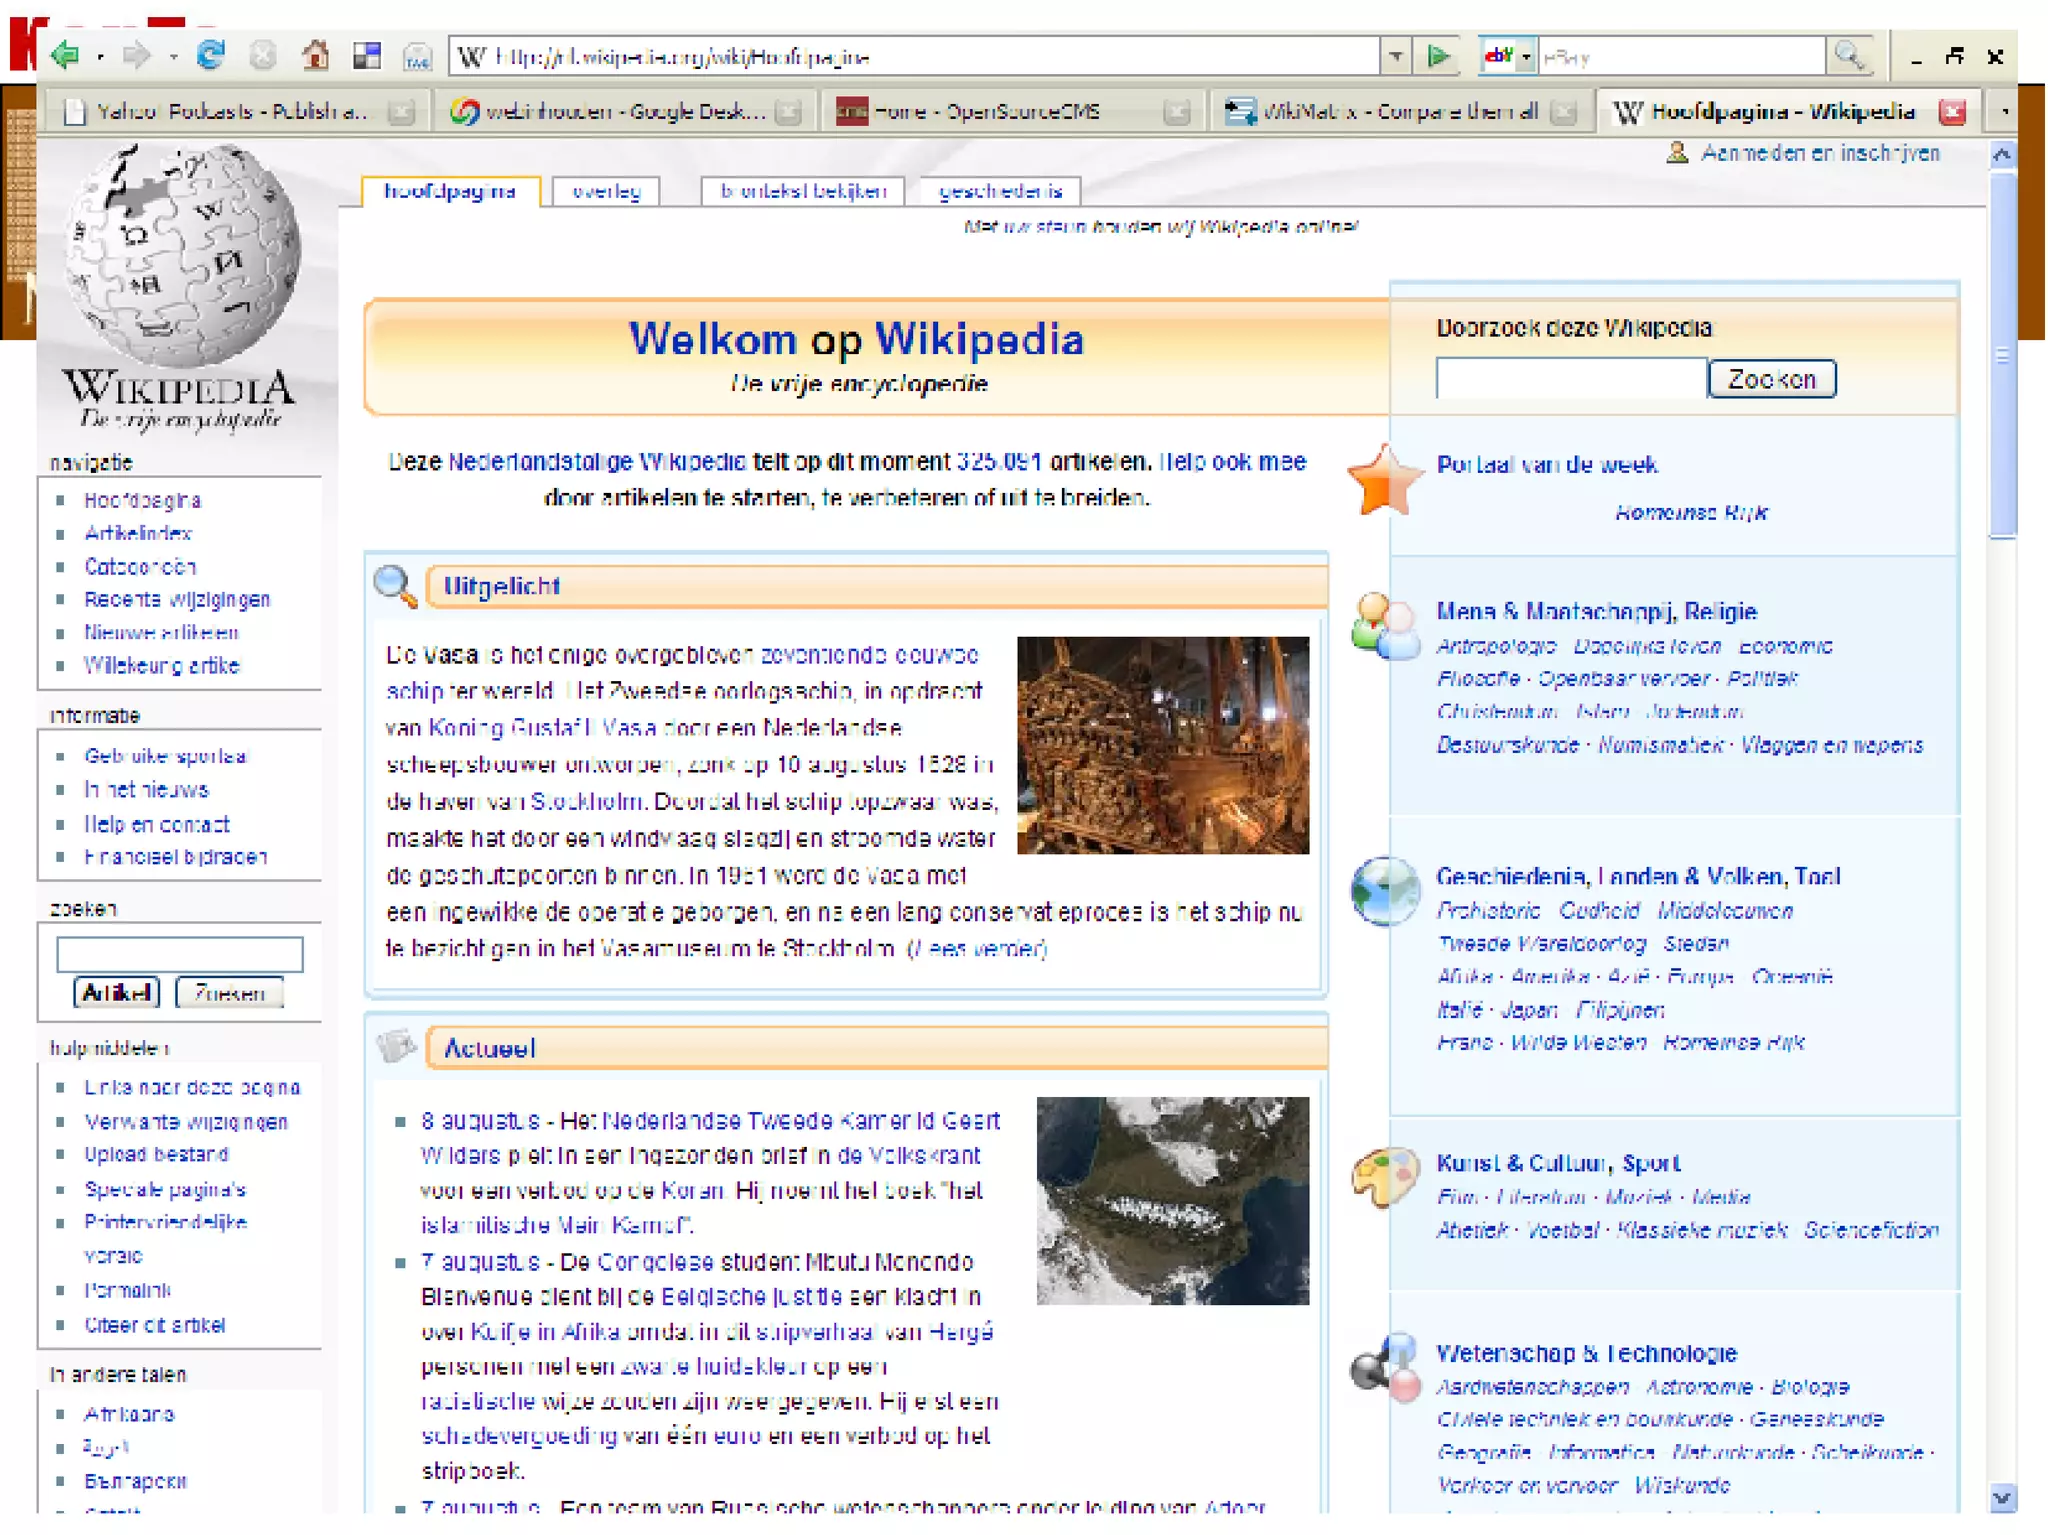Open the address bar URL history dropdown
Screen dimensions: 2048x1535
click(1396, 57)
